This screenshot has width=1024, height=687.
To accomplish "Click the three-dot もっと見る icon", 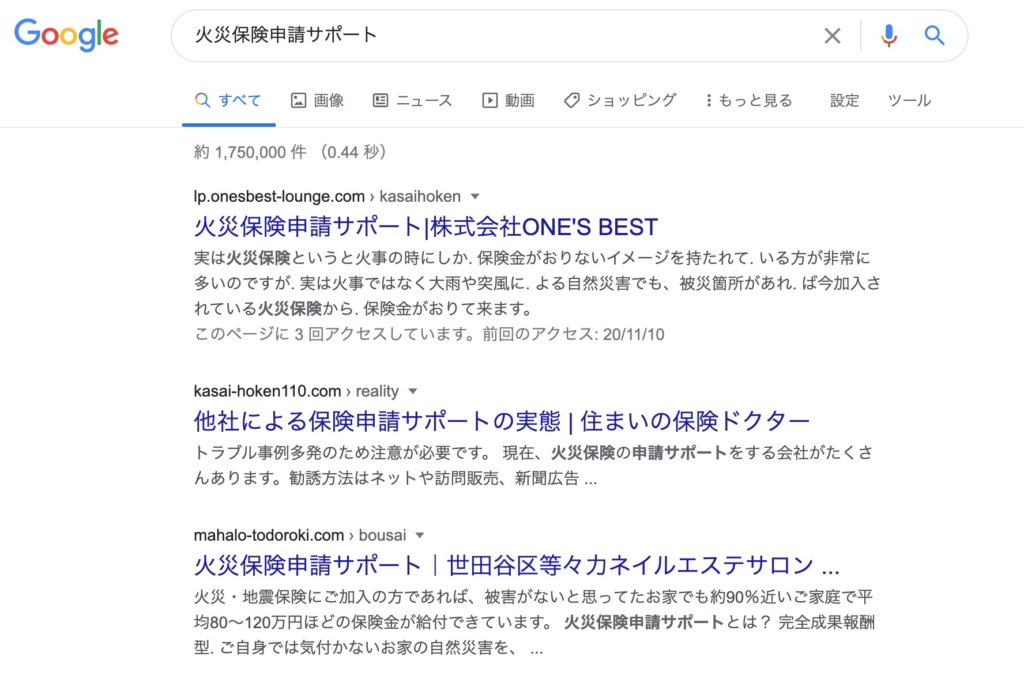I will 711,100.
